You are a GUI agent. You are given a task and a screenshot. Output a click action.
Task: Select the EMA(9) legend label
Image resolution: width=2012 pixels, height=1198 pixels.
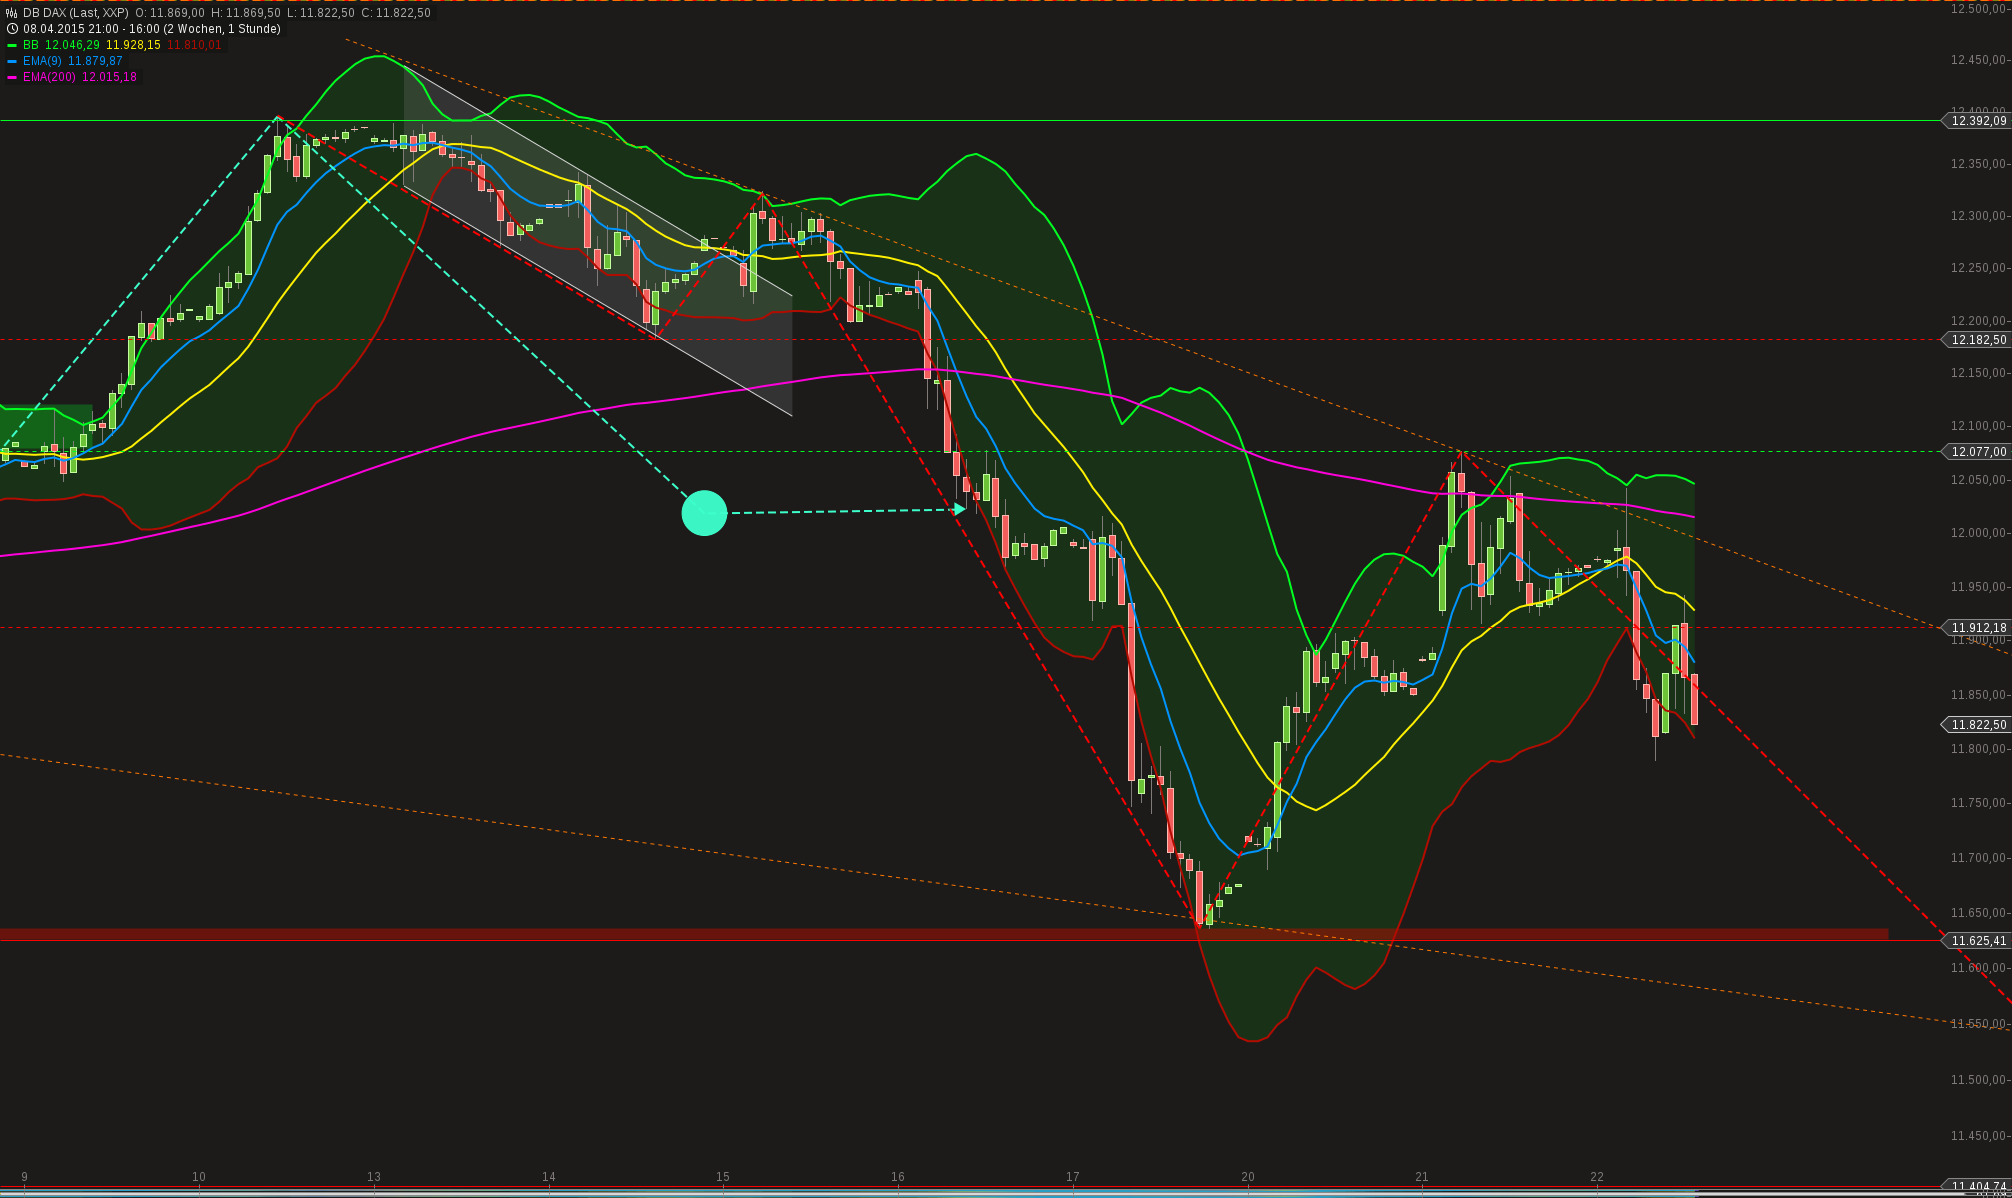point(42,61)
